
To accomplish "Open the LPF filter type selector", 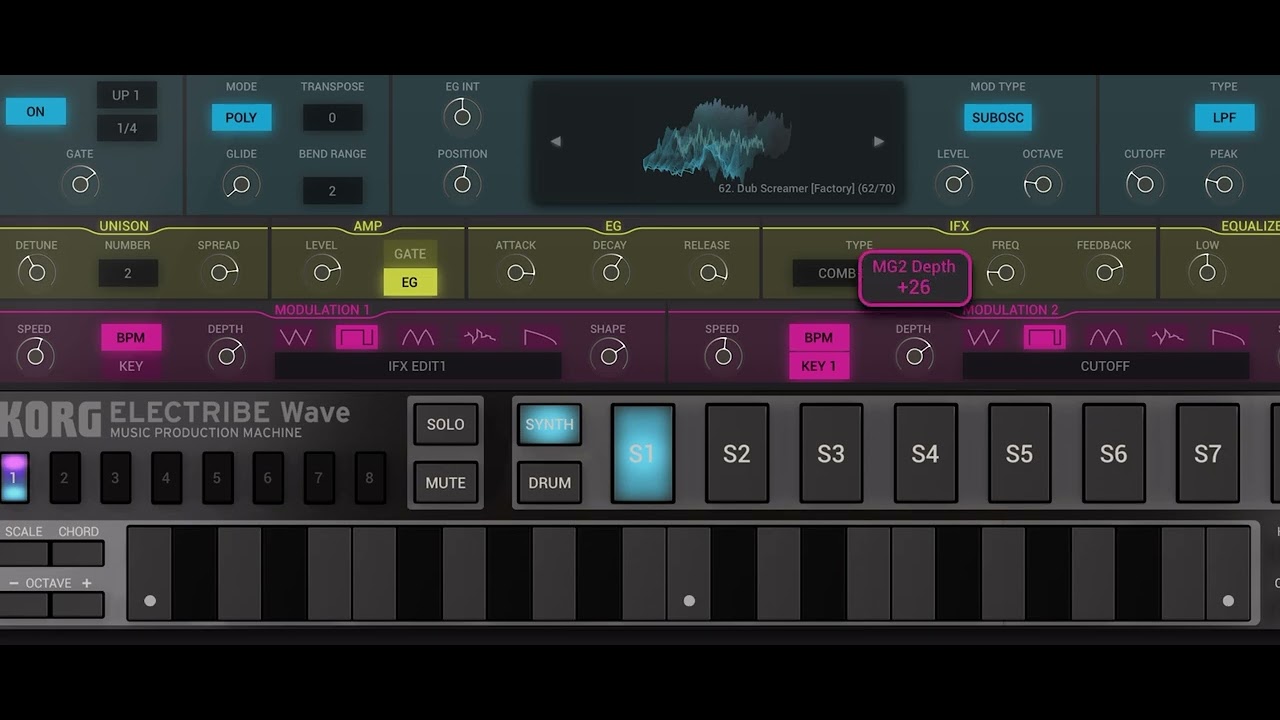I will click(1224, 117).
